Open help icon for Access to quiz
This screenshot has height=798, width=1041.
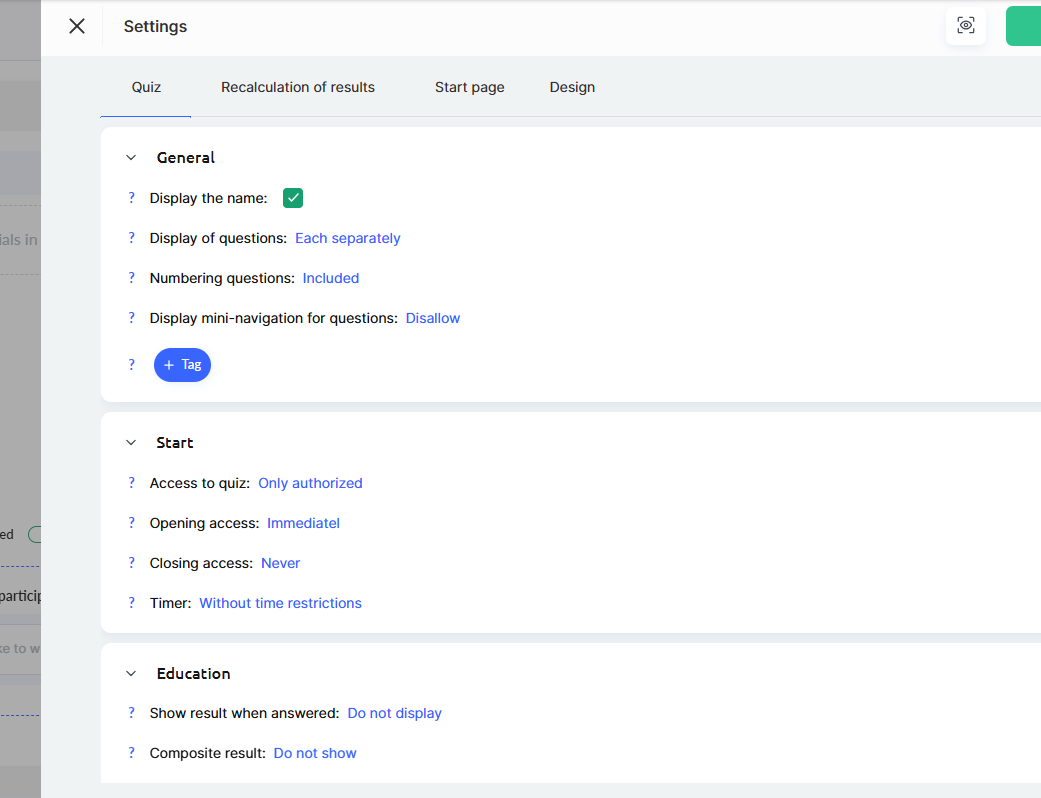point(131,483)
